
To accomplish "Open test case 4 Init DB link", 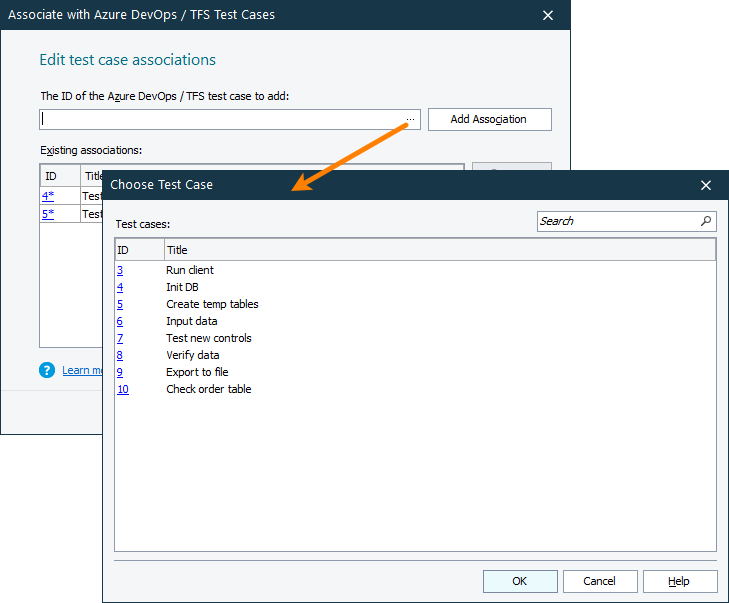I will tap(120, 287).
